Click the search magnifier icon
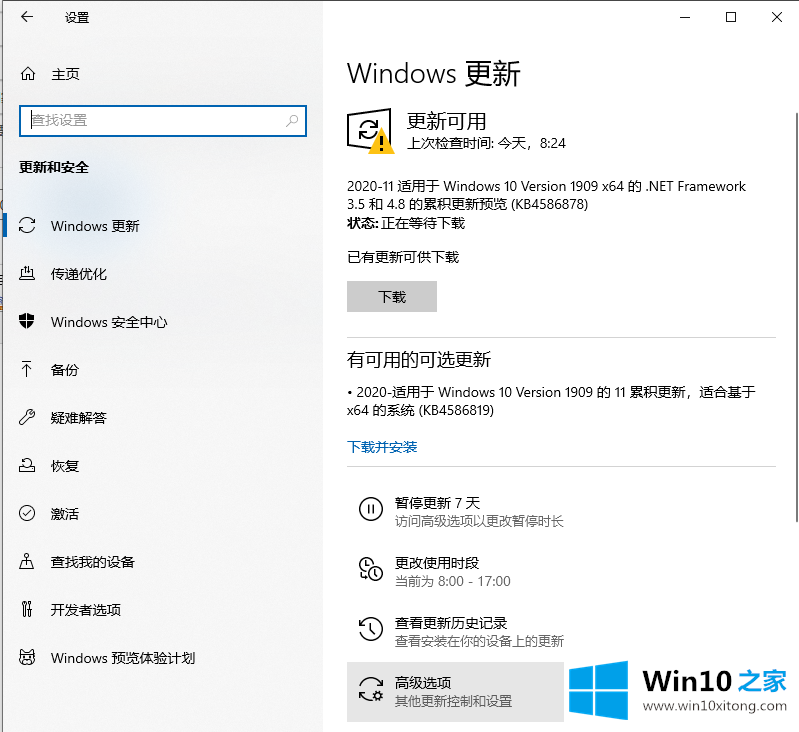 point(292,121)
